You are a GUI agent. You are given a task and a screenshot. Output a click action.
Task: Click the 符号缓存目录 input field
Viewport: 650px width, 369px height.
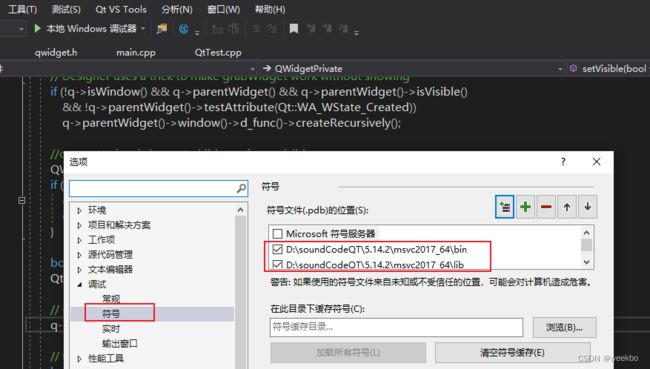click(396, 328)
